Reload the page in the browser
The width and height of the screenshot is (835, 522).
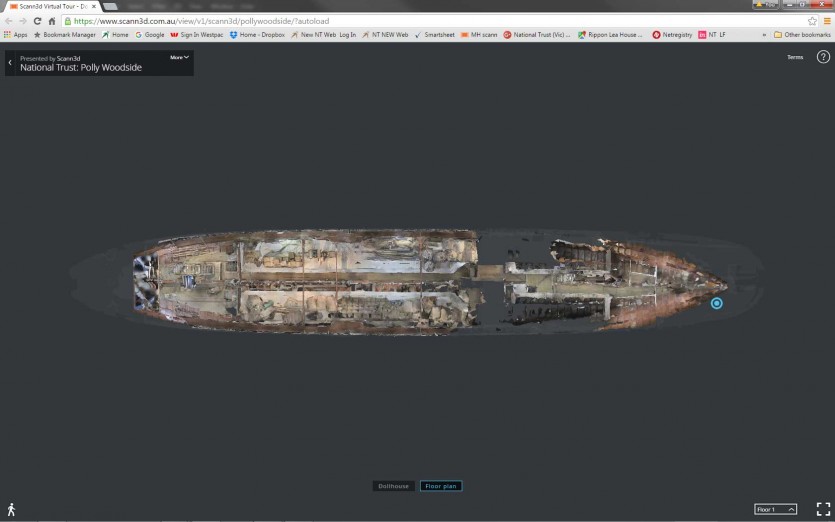click(37, 21)
